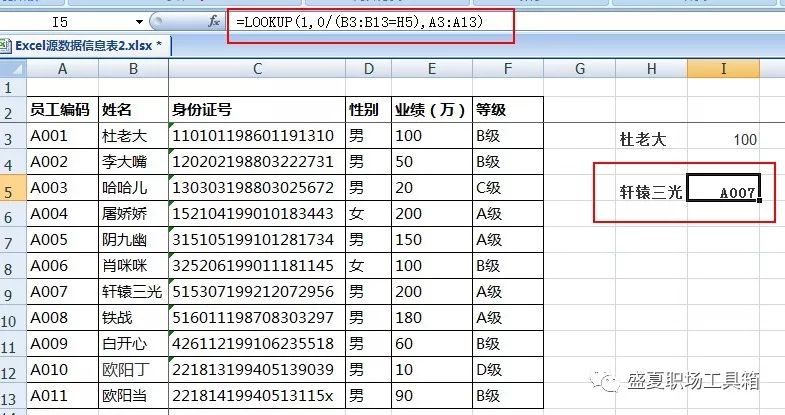The image size is (785, 415).
Task: Select highlighted row 5 header
Action: (13, 188)
